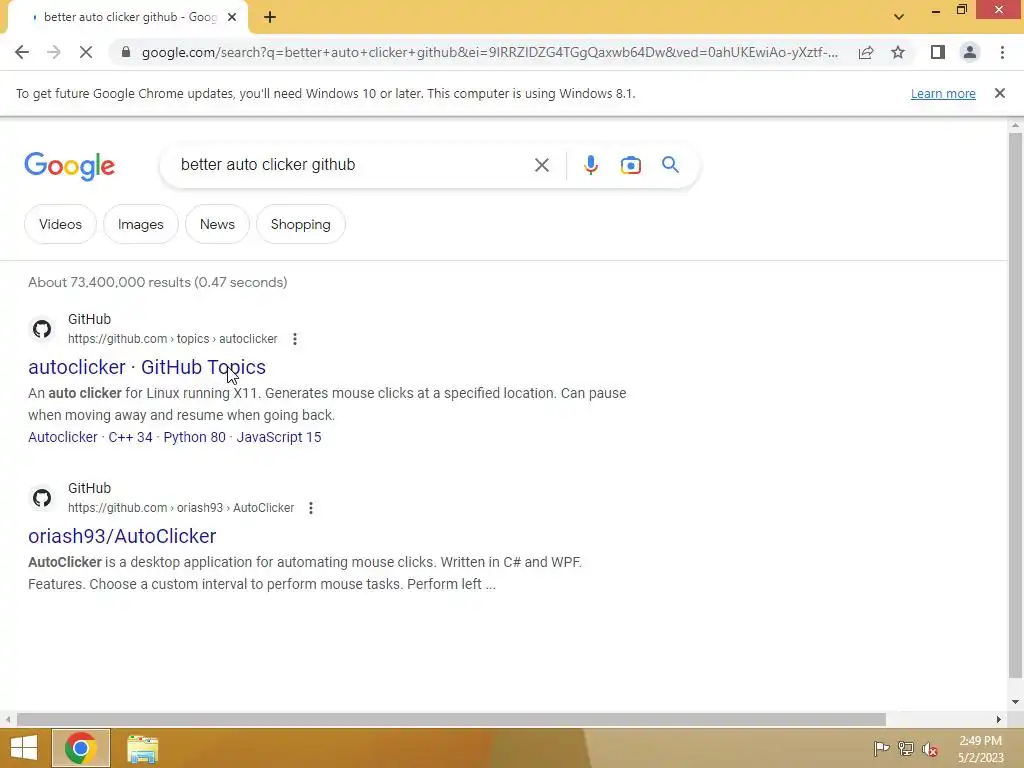Screen dimensions: 1024x768
Task: Open the Windows Start button
Action: [x=24, y=748]
